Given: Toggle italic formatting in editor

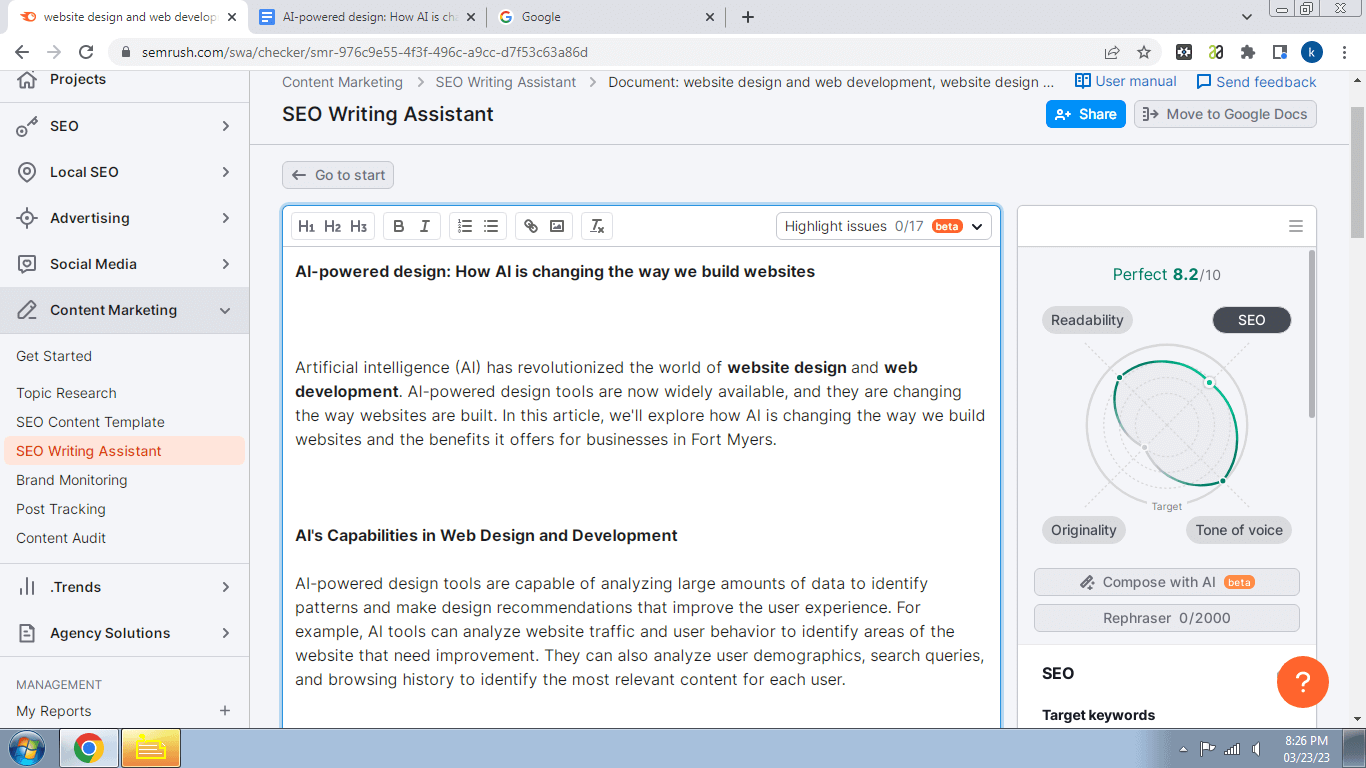Looking at the screenshot, I should pos(424,226).
